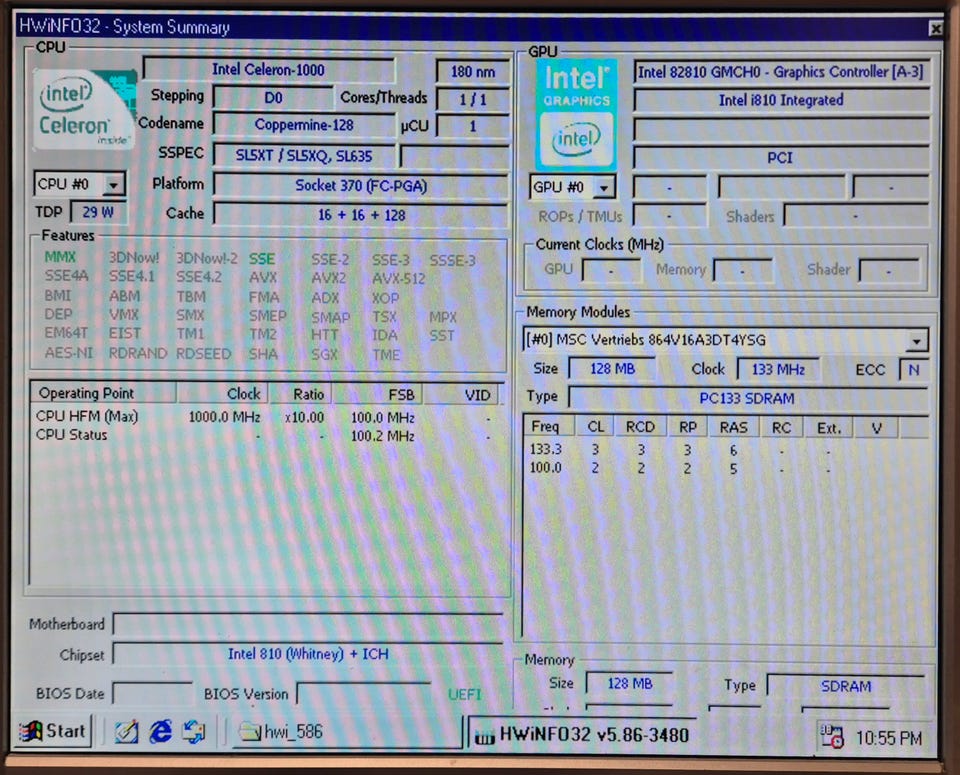
Task: Click the empty Motherboard field
Action: coord(308,624)
